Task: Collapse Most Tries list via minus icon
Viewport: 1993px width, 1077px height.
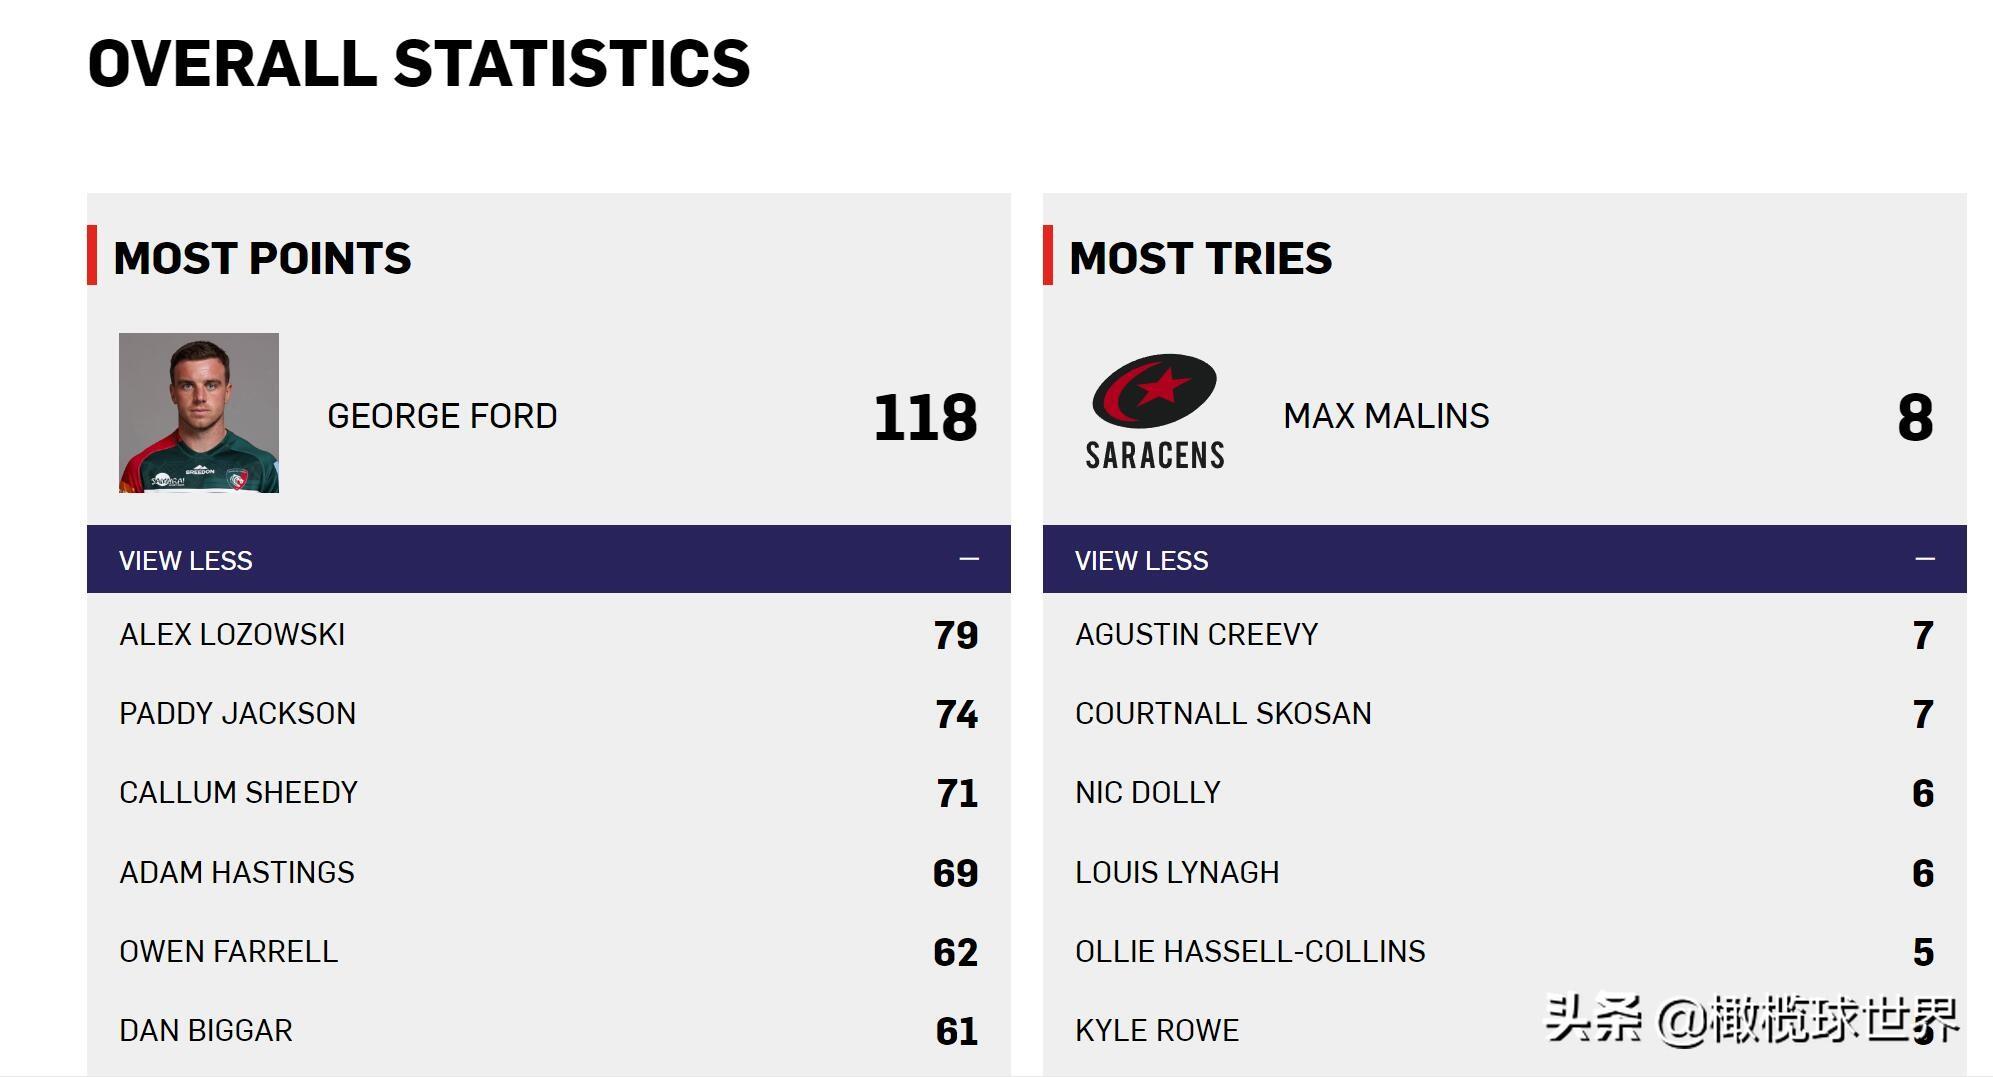Action: pyautogui.click(x=1924, y=559)
